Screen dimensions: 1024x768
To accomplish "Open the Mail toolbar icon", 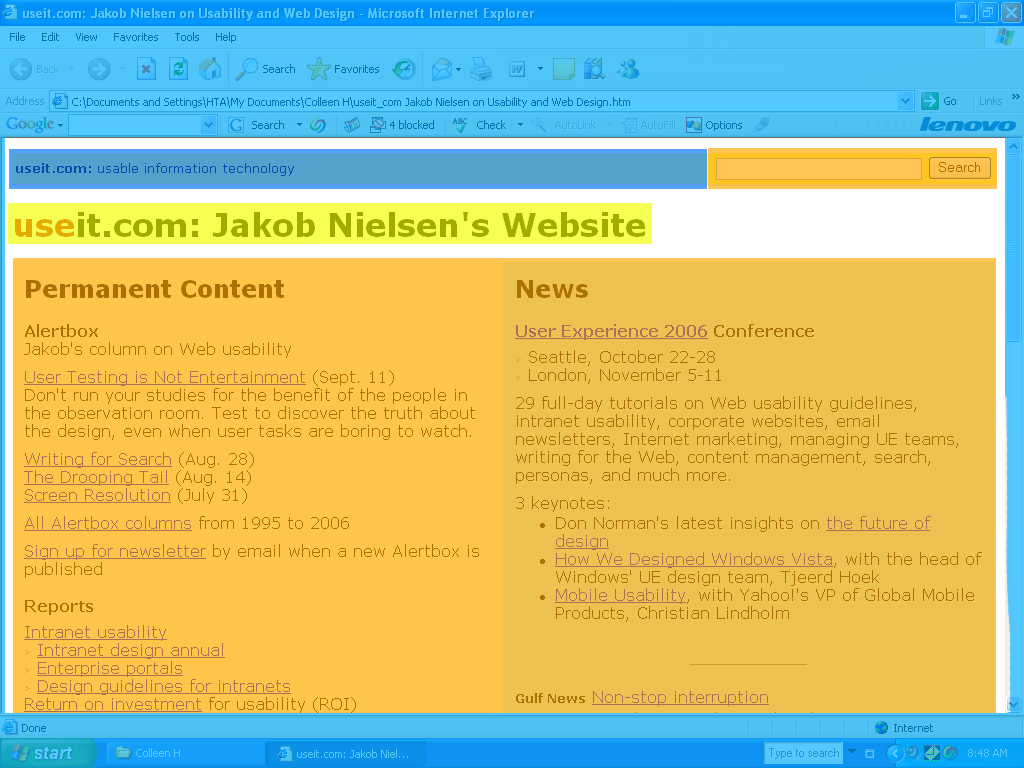I will pos(441,69).
